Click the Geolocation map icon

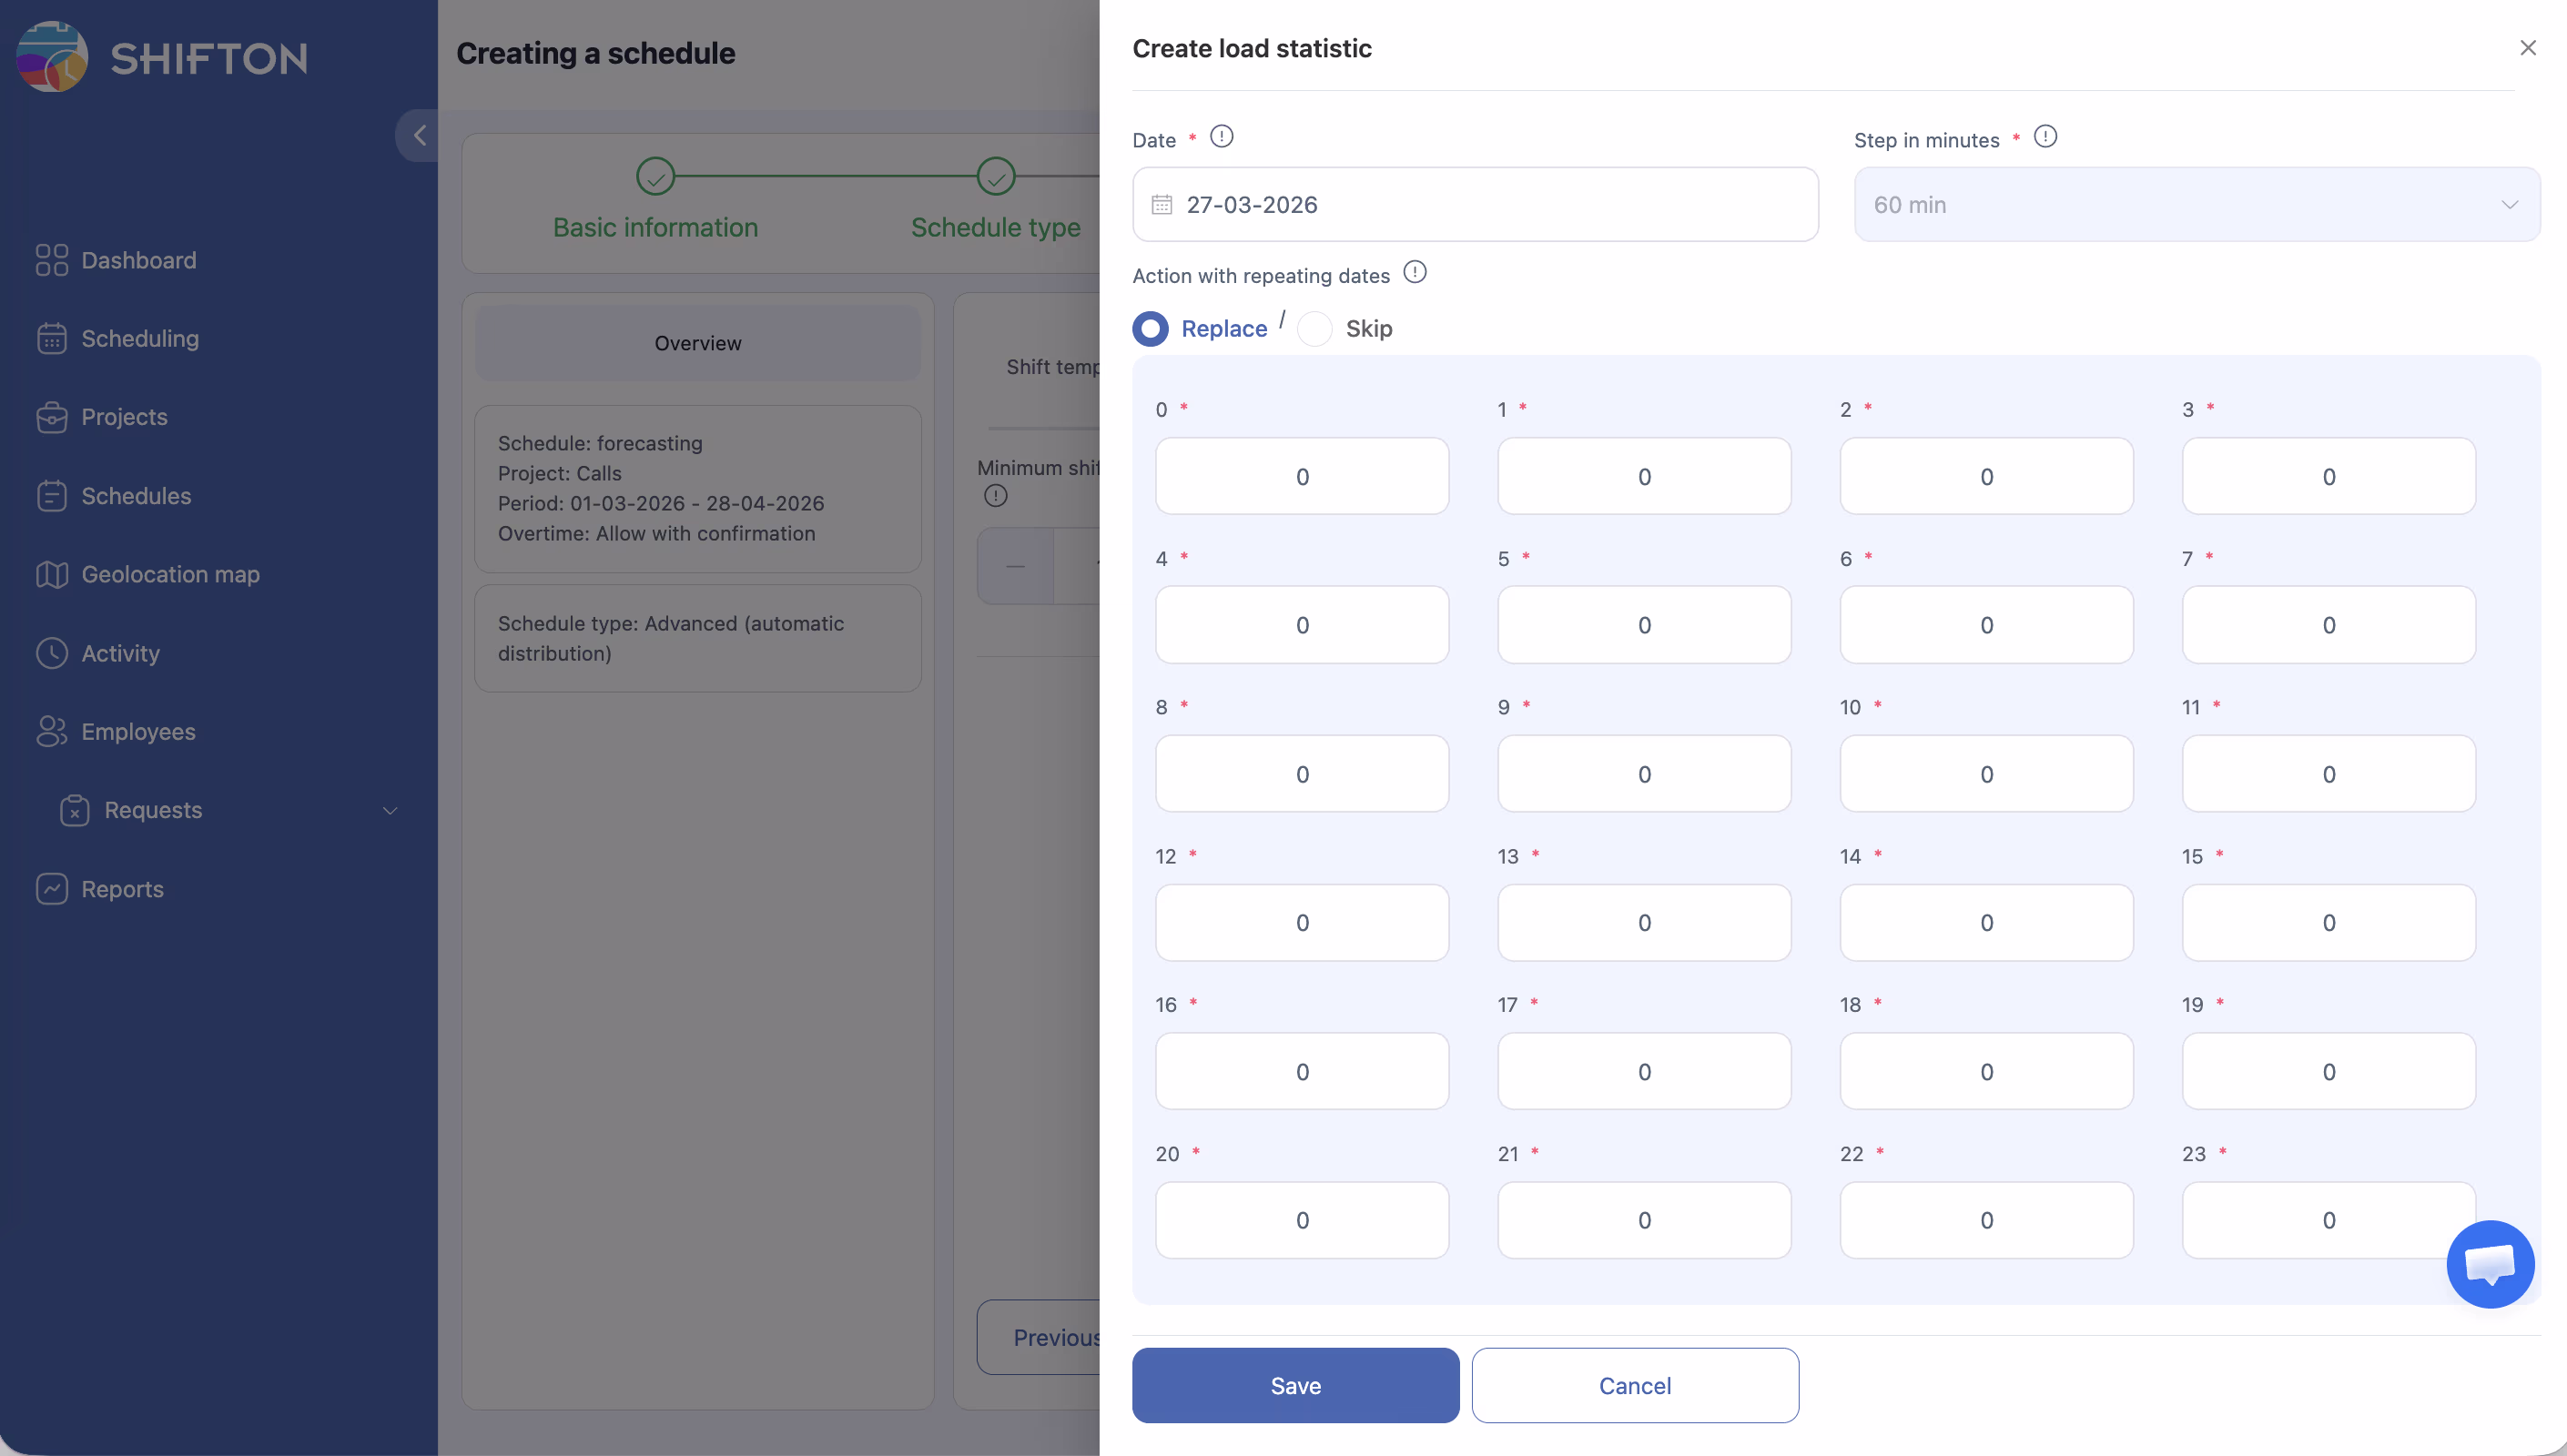coord(51,574)
